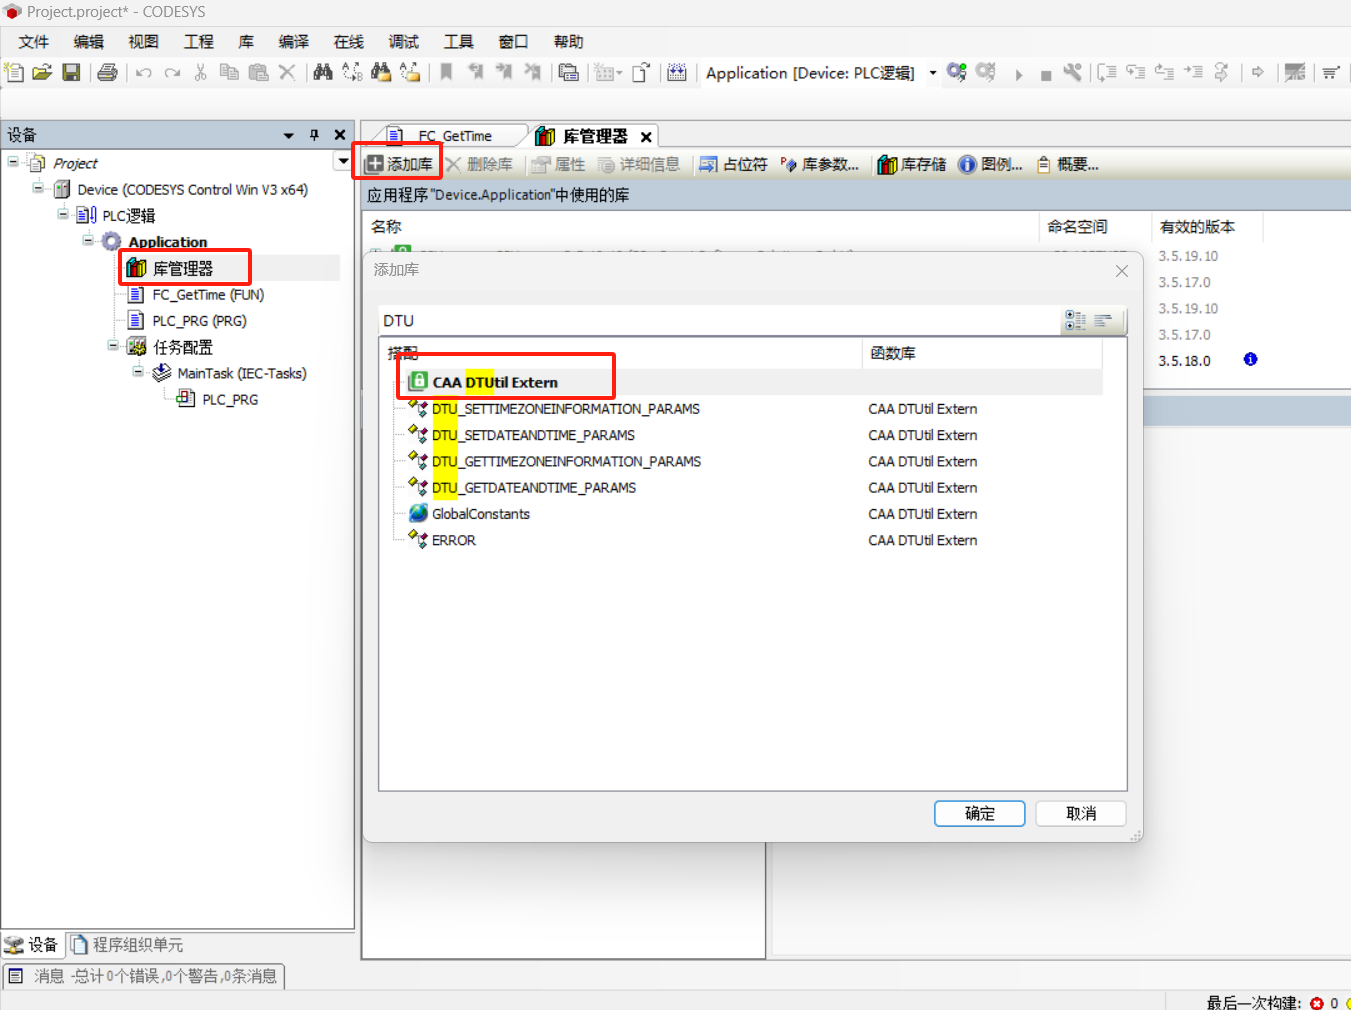Screen dimensions: 1351x1010
Task: Click the 库参数... toolbar button
Action: pos(819,165)
